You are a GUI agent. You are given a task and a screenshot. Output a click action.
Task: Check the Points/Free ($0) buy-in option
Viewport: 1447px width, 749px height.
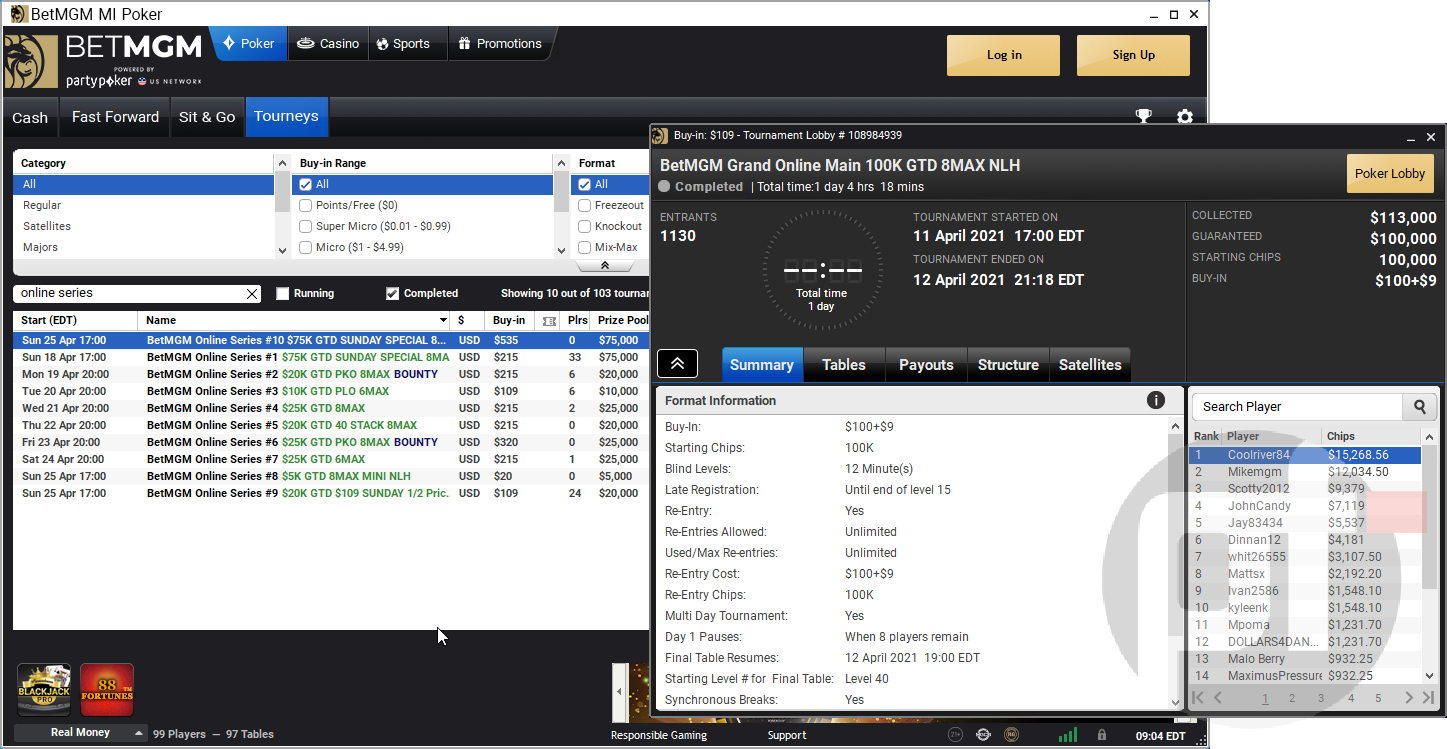click(306, 205)
